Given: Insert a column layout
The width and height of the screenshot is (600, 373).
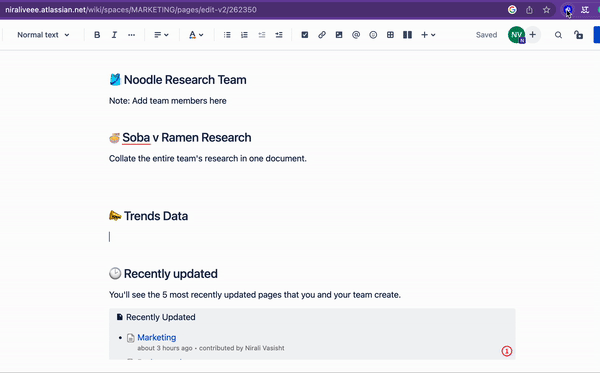Looking at the screenshot, I should click(x=408, y=35).
